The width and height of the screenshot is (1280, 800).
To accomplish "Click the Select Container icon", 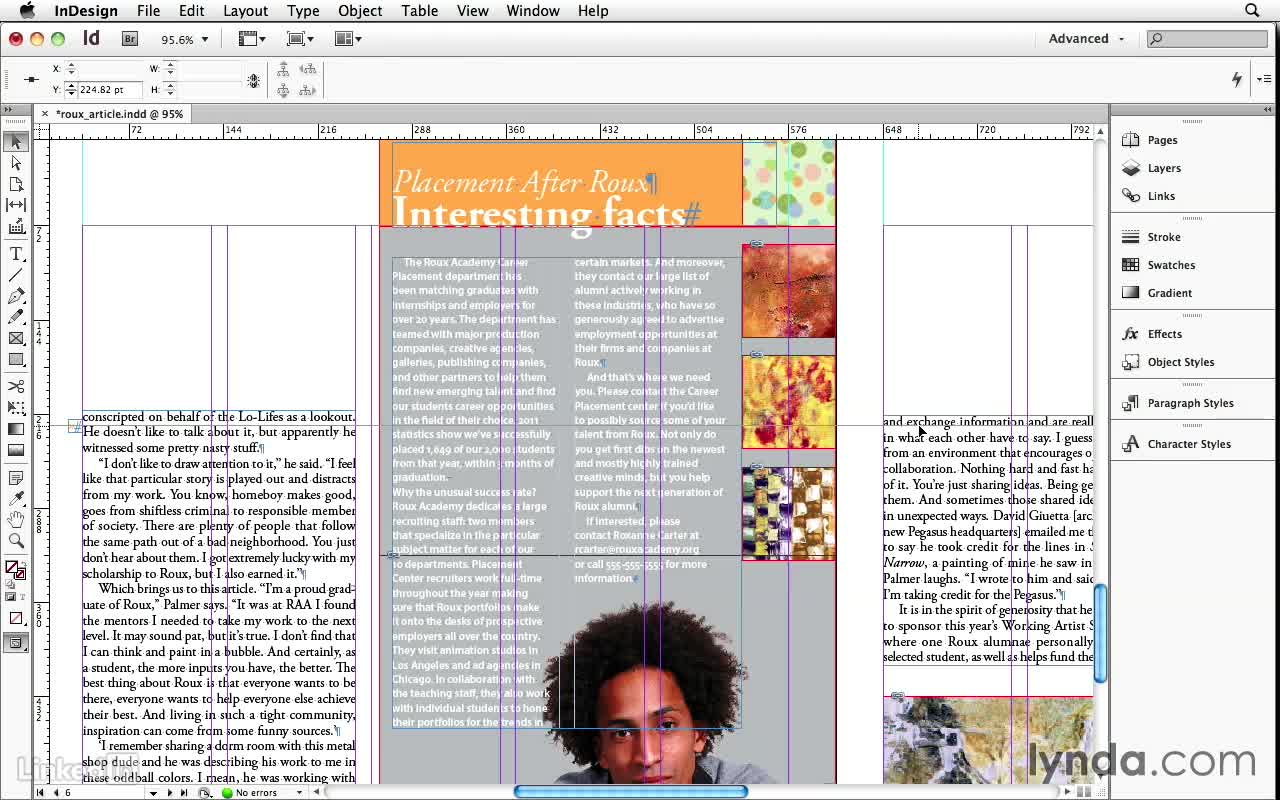I will [284, 69].
